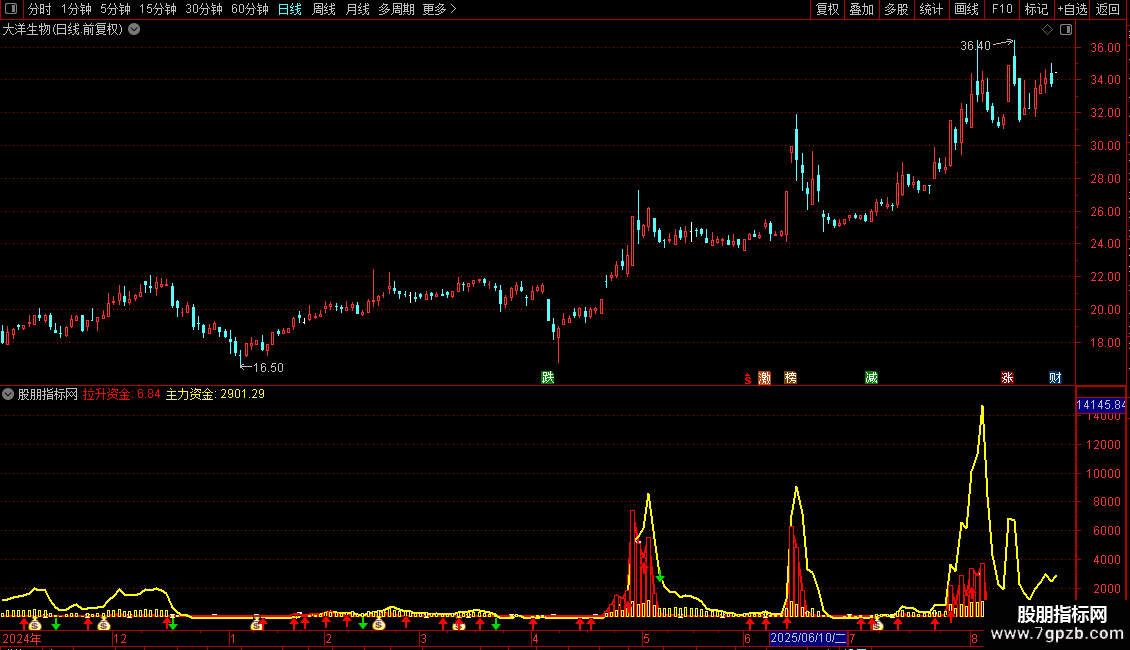Expand the 更多 periods menu
1130x650 pixels.
[440, 9]
